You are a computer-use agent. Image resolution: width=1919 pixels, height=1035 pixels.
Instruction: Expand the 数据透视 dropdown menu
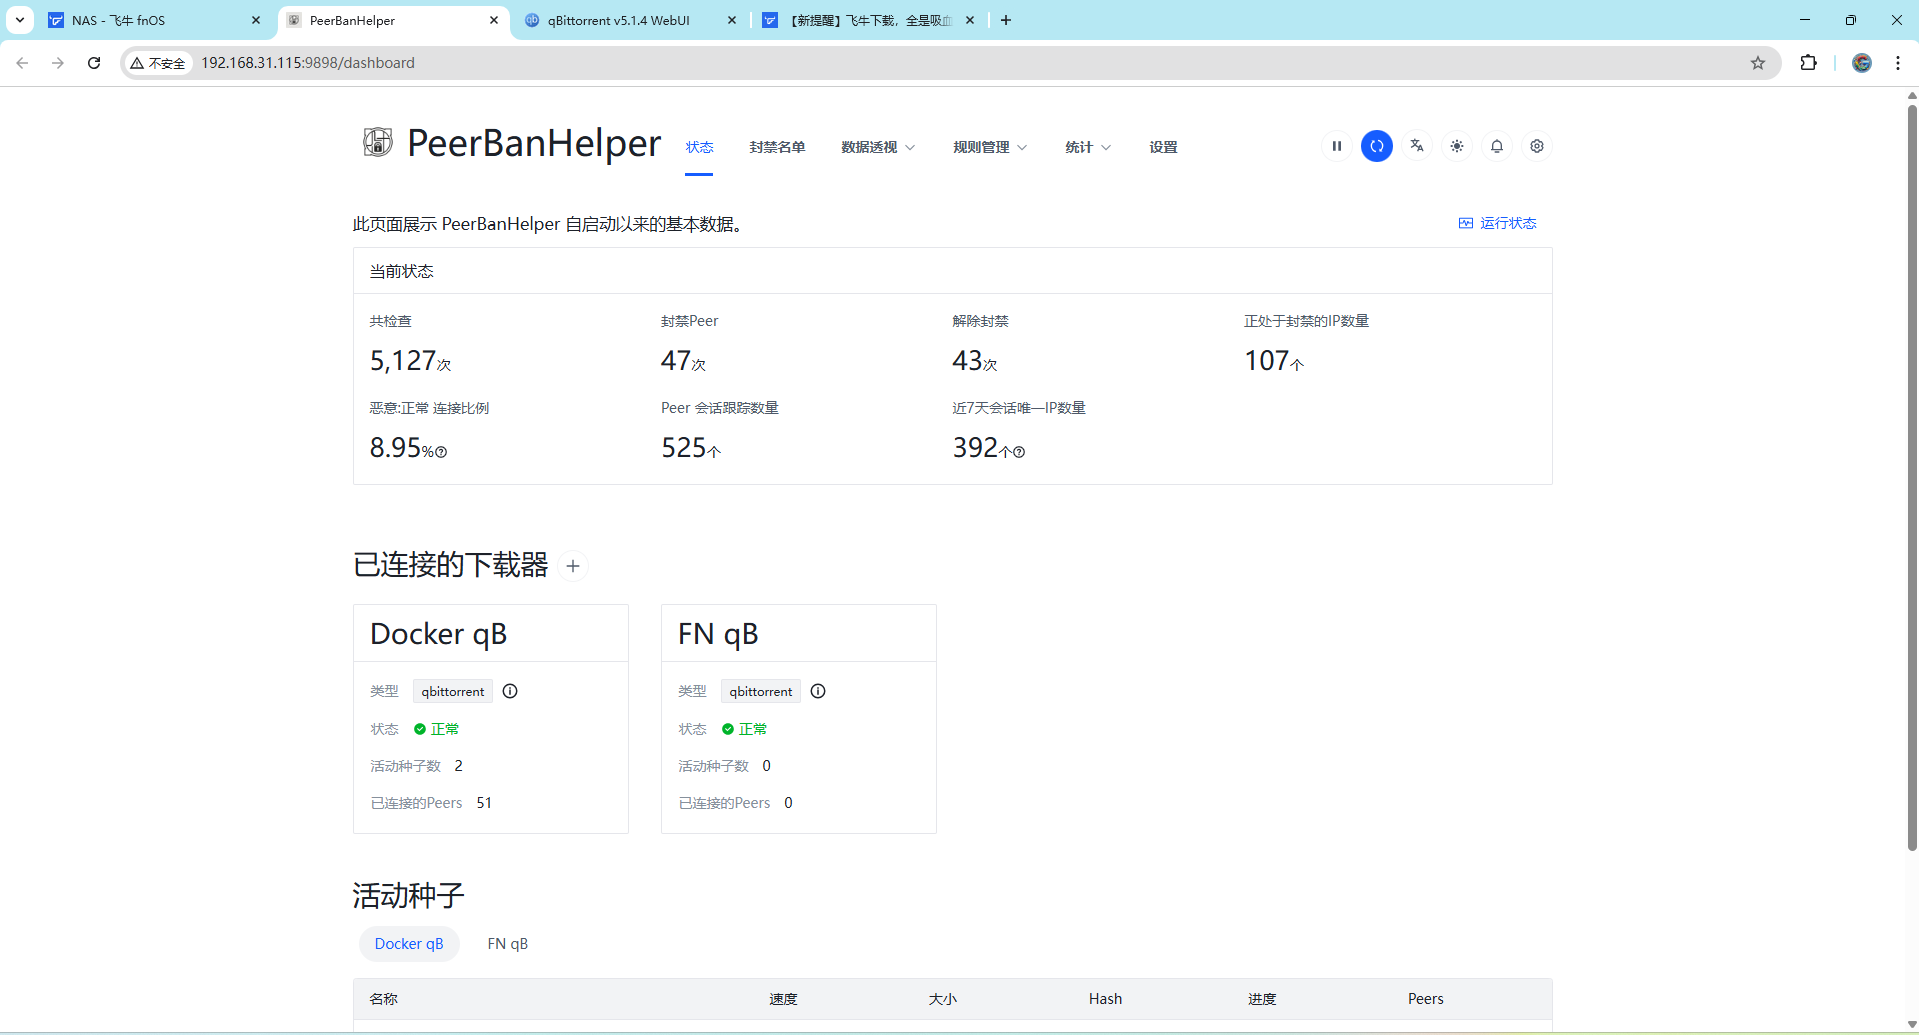pyautogui.click(x=878, y=147)
